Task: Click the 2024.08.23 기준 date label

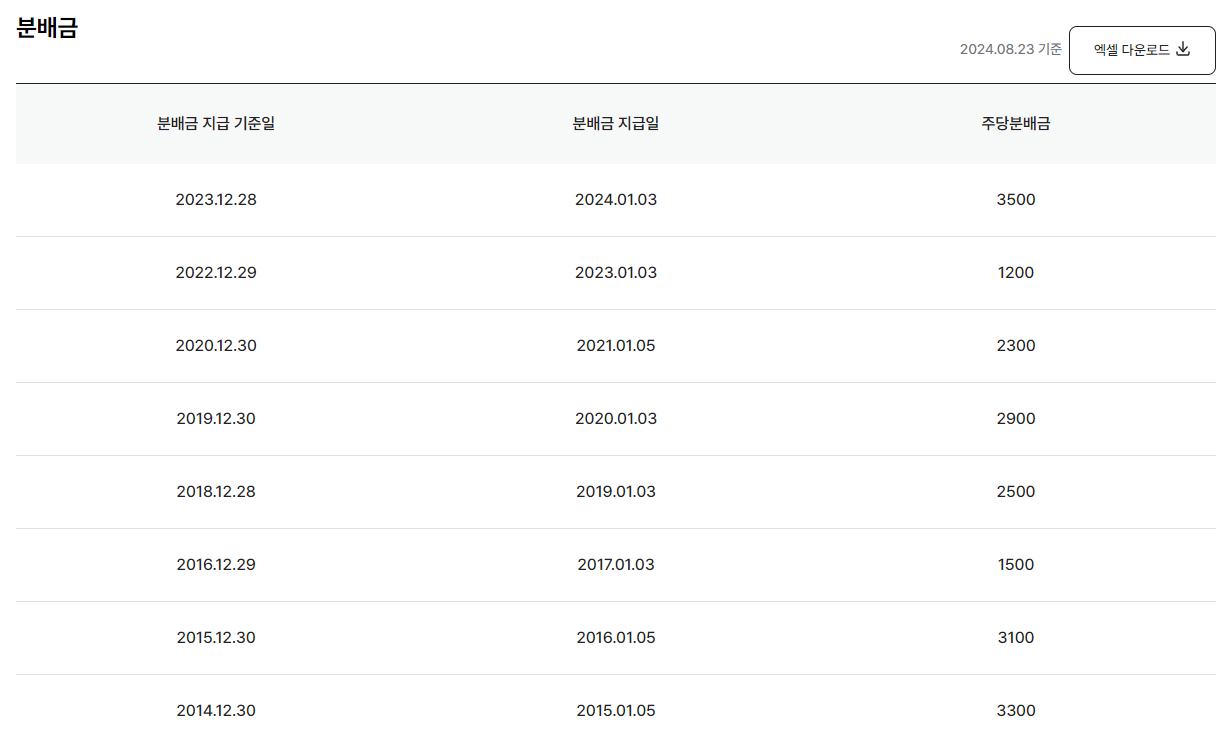Action: click(1010, 49)
